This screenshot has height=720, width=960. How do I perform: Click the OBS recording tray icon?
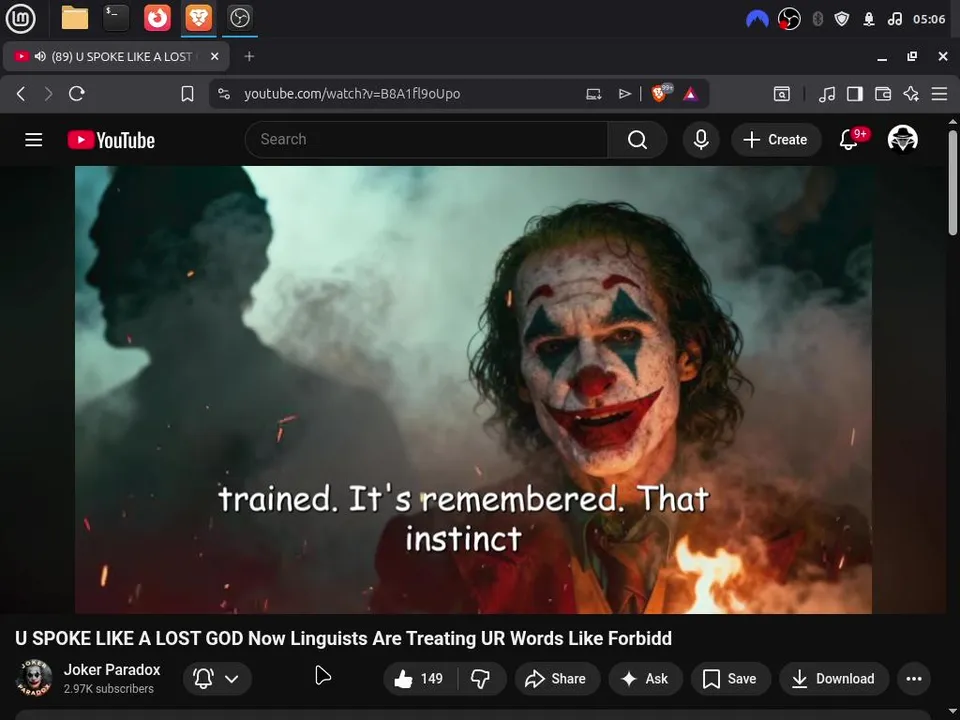789,19
